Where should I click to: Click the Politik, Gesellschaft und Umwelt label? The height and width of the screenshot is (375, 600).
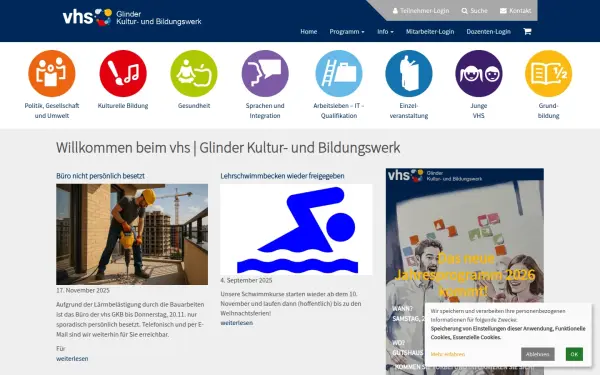[52, 111]
